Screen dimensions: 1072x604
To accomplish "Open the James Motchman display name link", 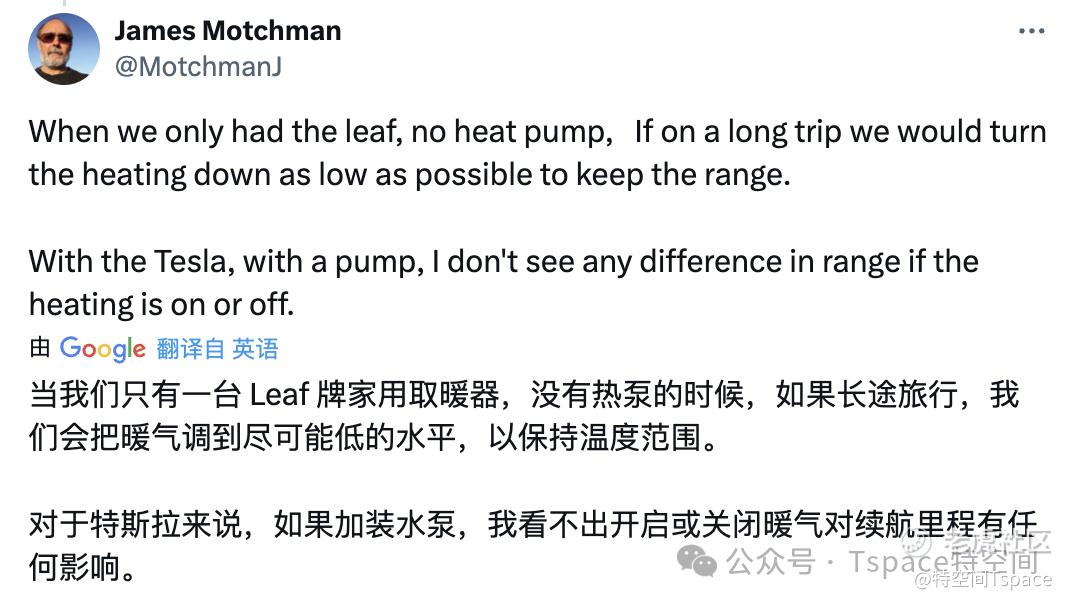I will point(228,31).
